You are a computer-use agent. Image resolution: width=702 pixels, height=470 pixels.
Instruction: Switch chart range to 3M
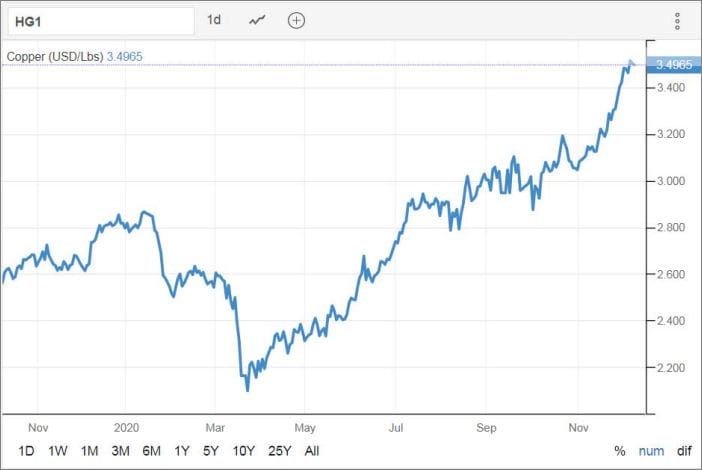click(x=122, y=451)
